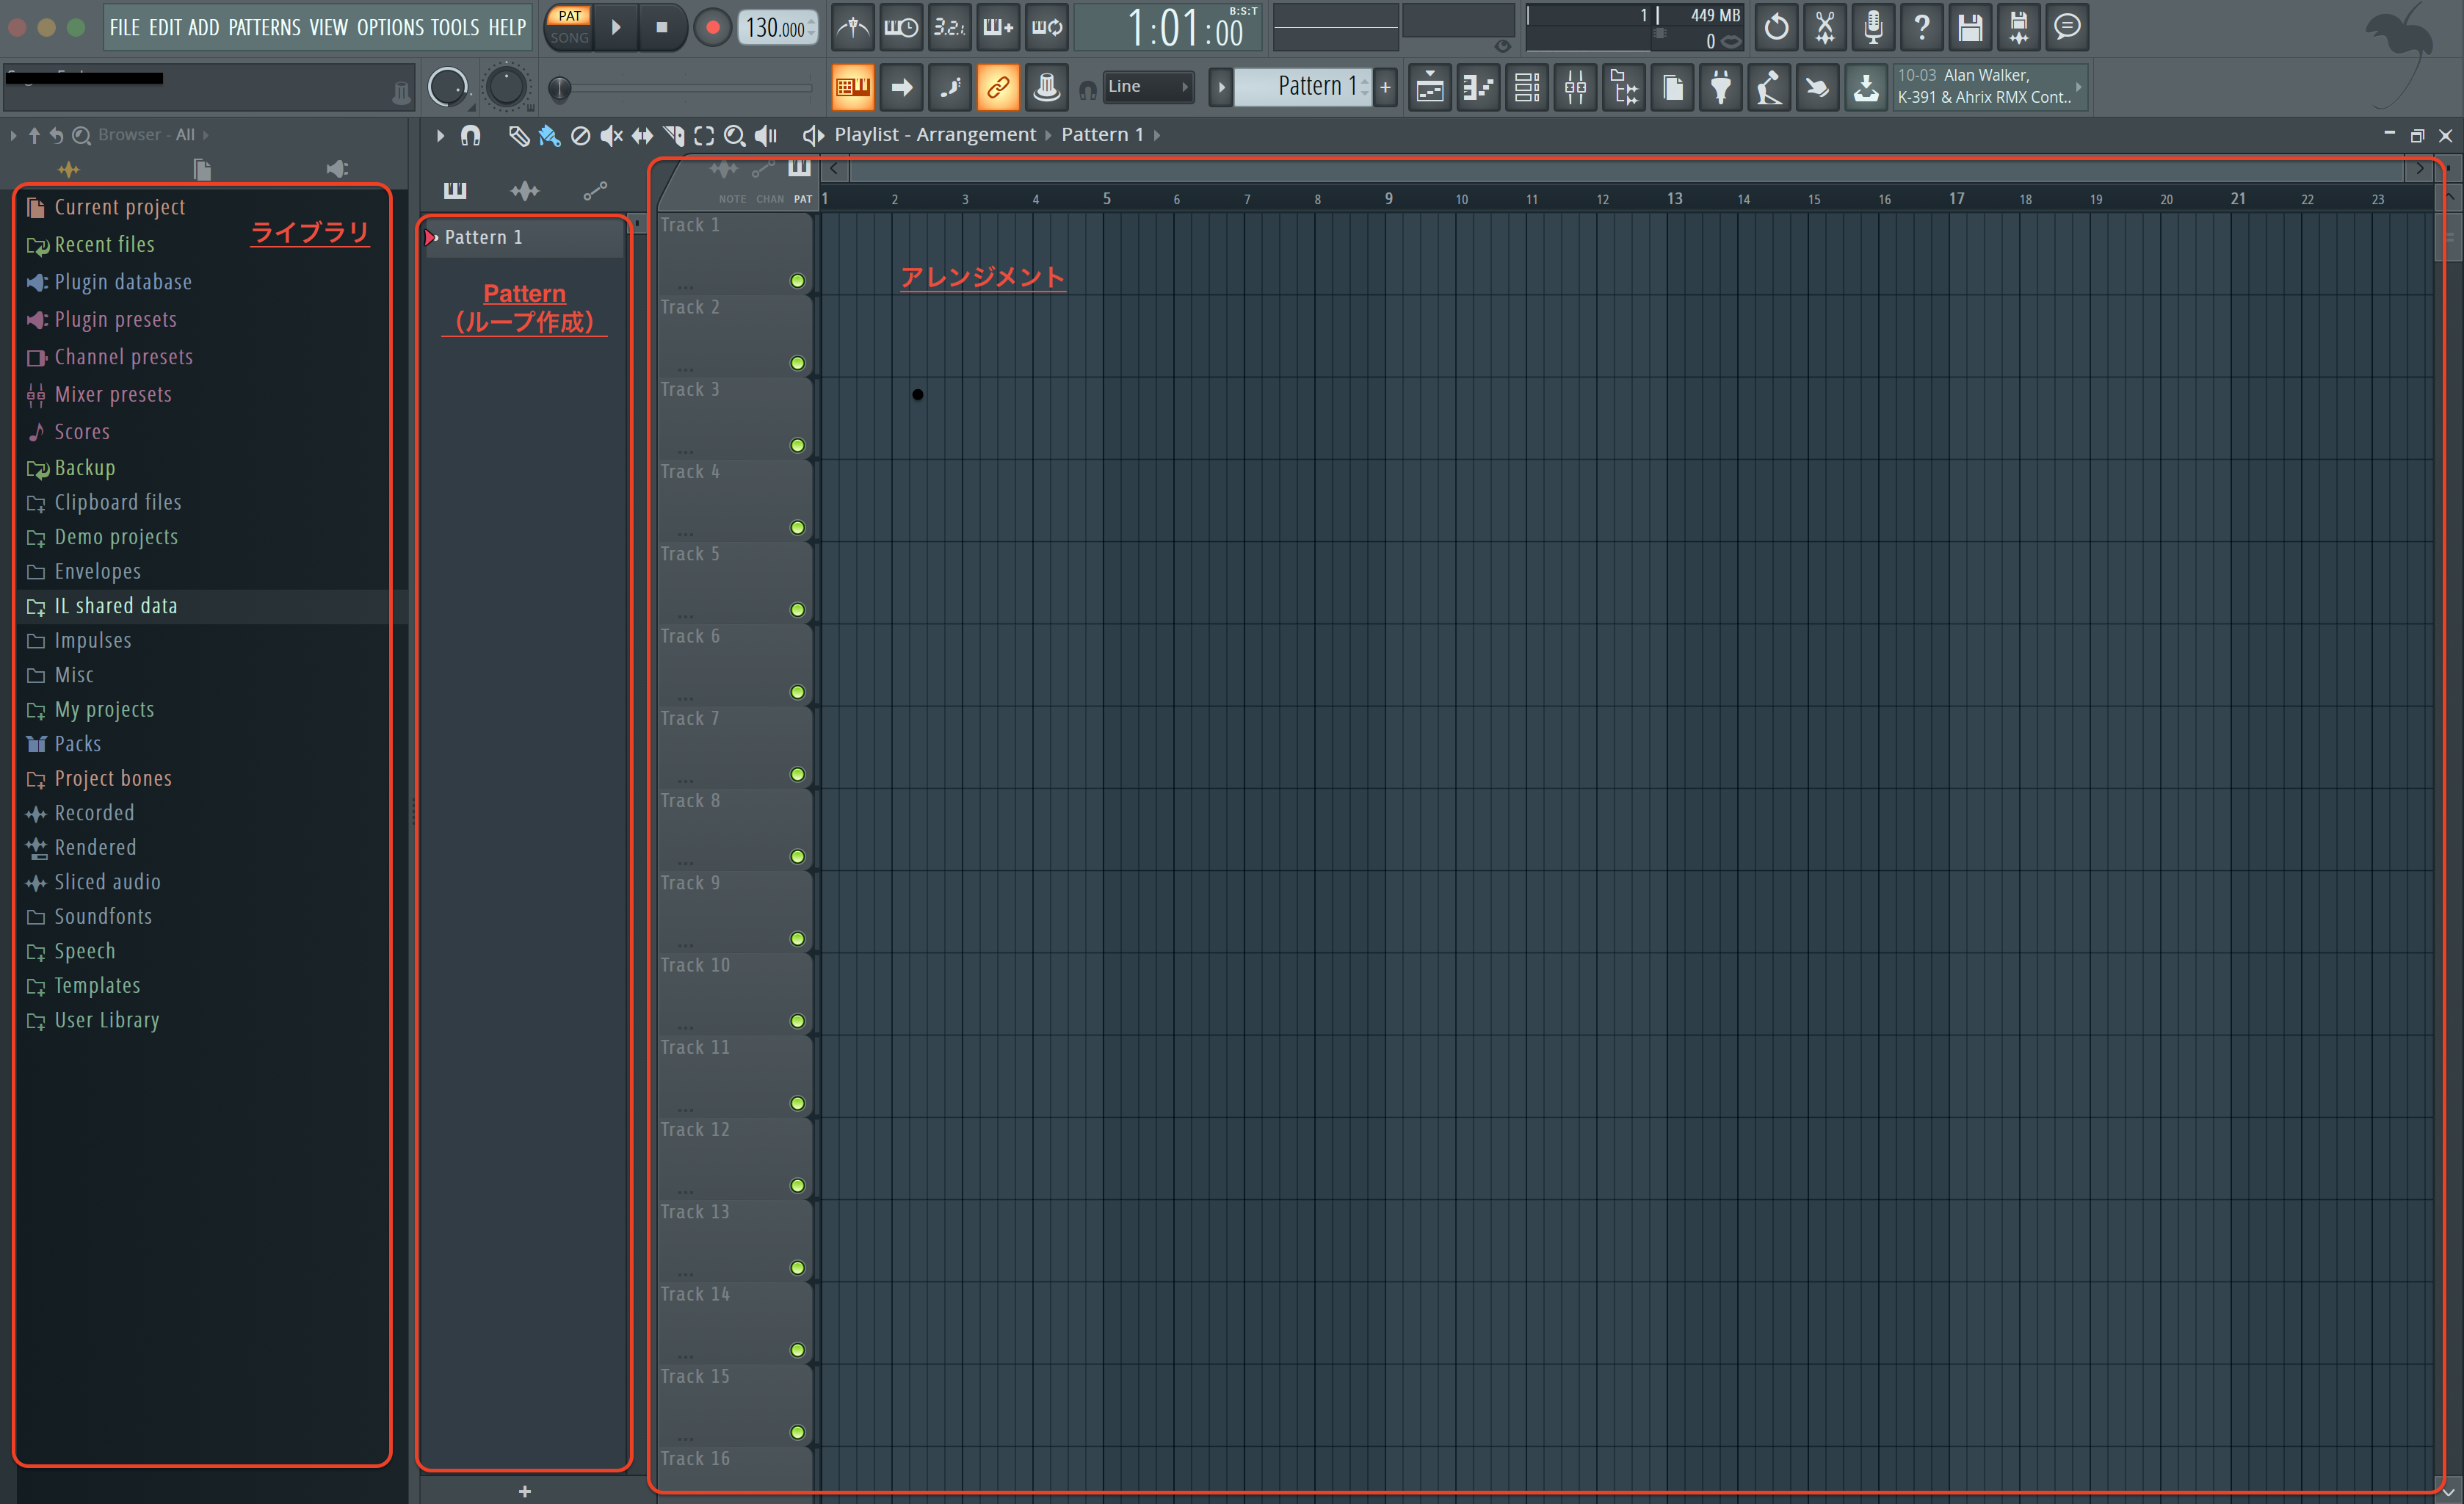Open the EDIT menu

click(164, 28)
